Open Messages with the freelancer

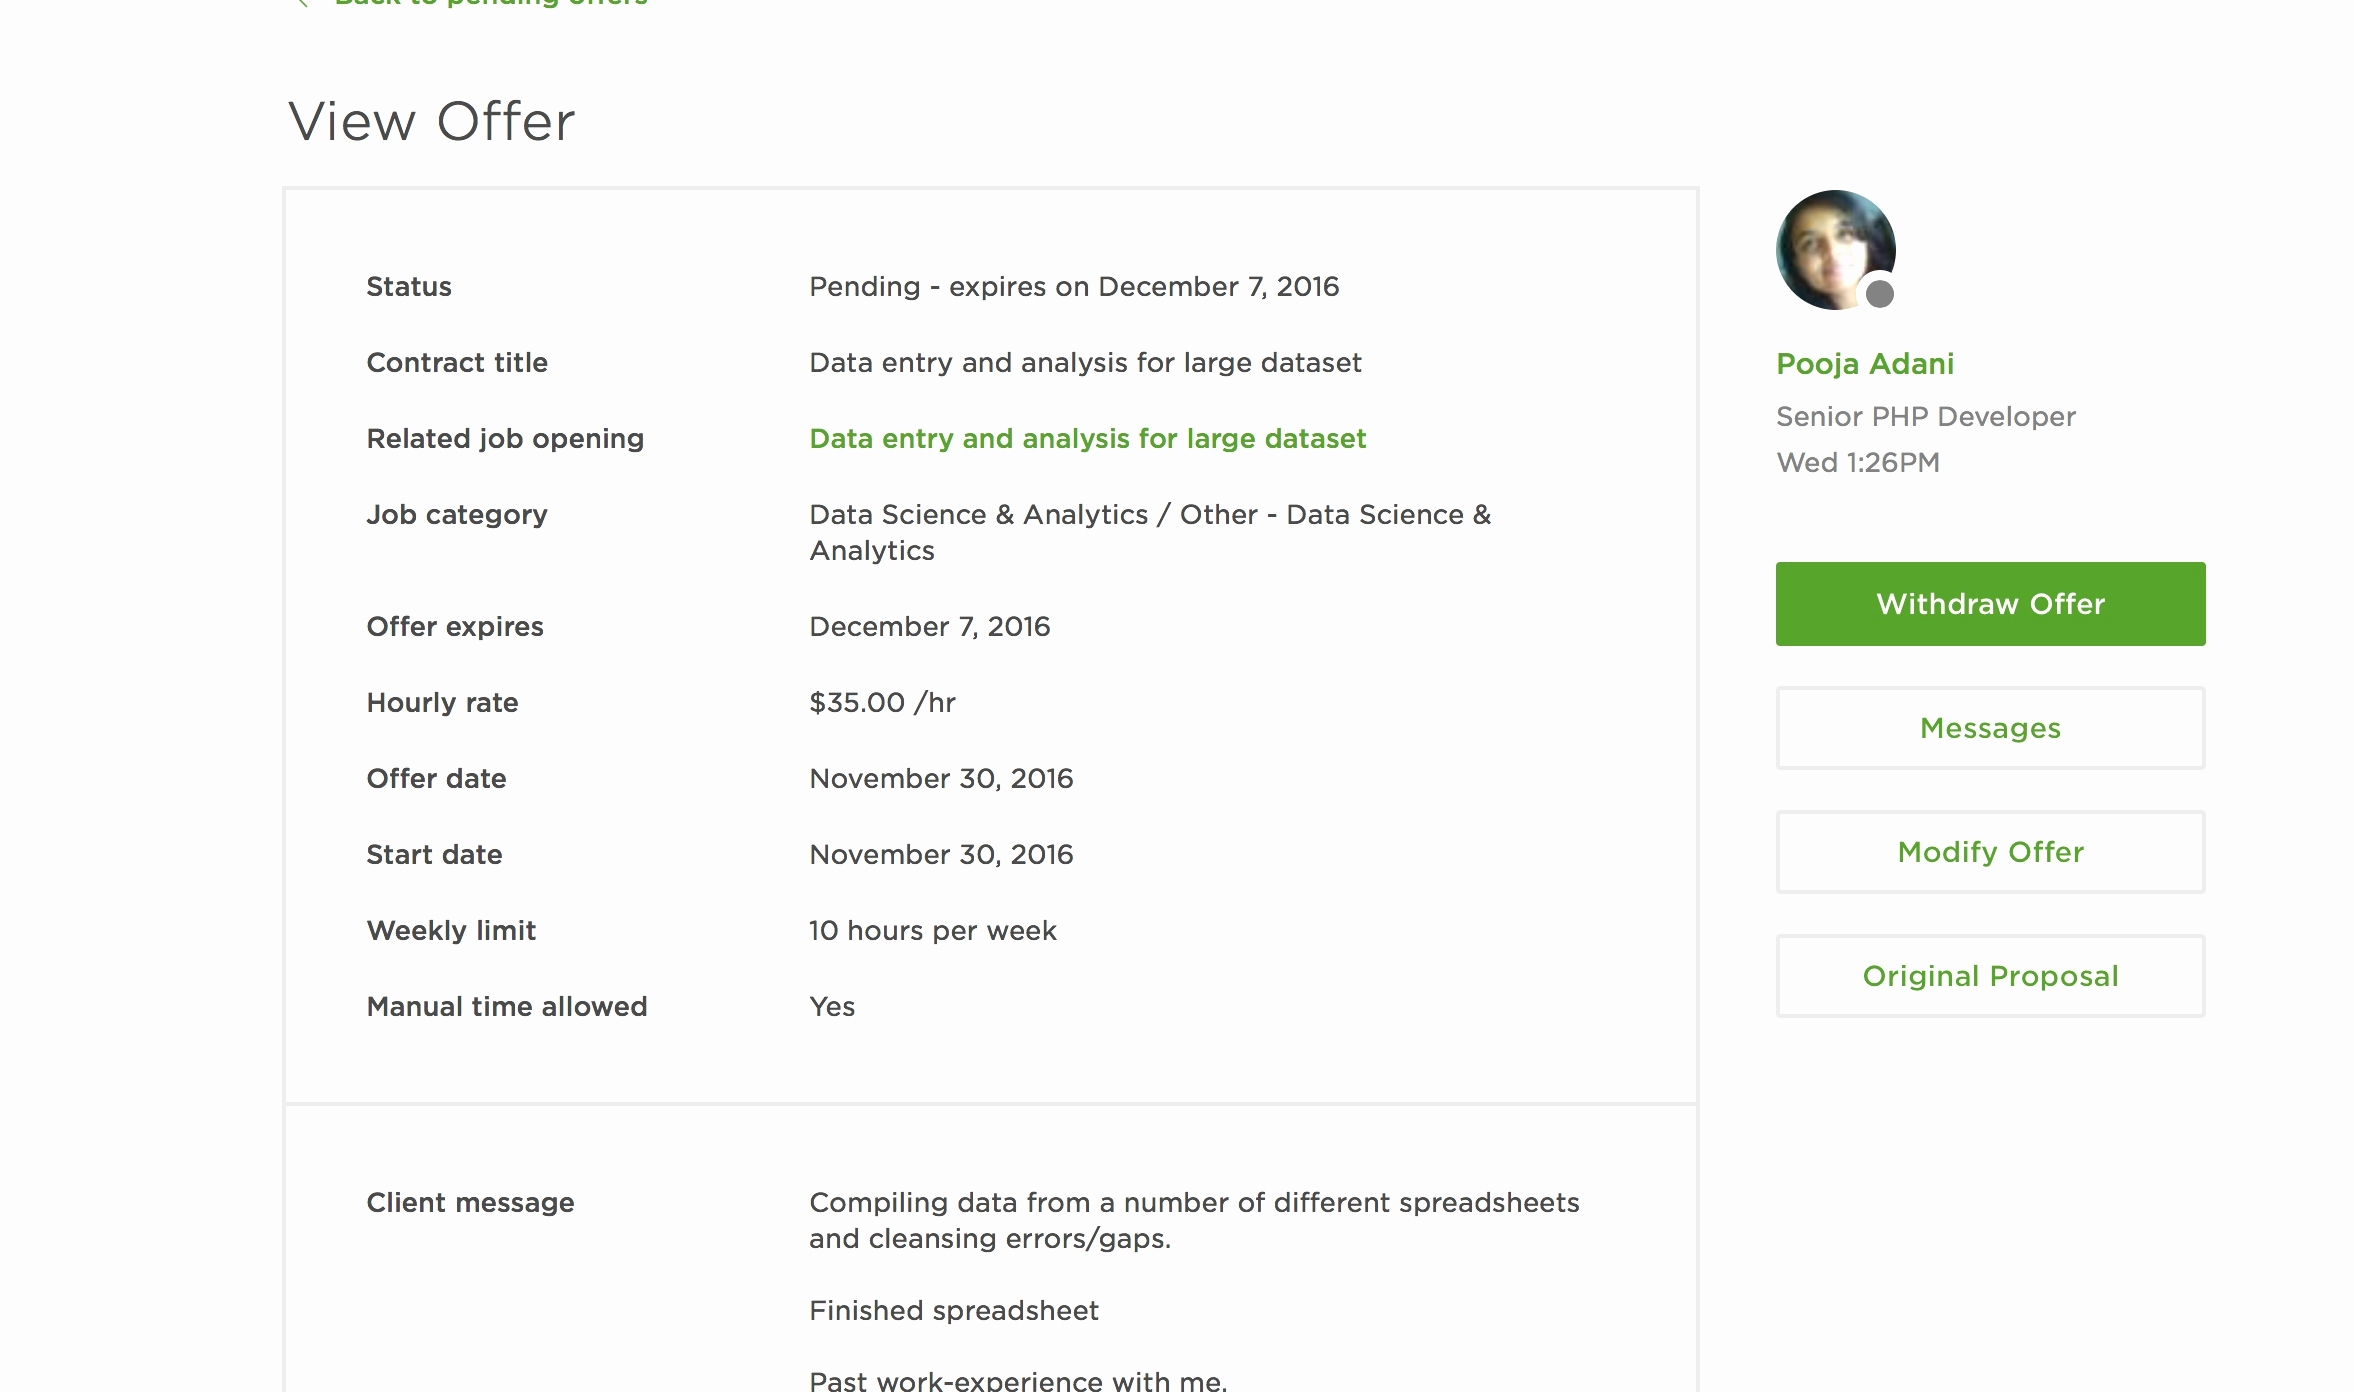tap(1990, 728)
